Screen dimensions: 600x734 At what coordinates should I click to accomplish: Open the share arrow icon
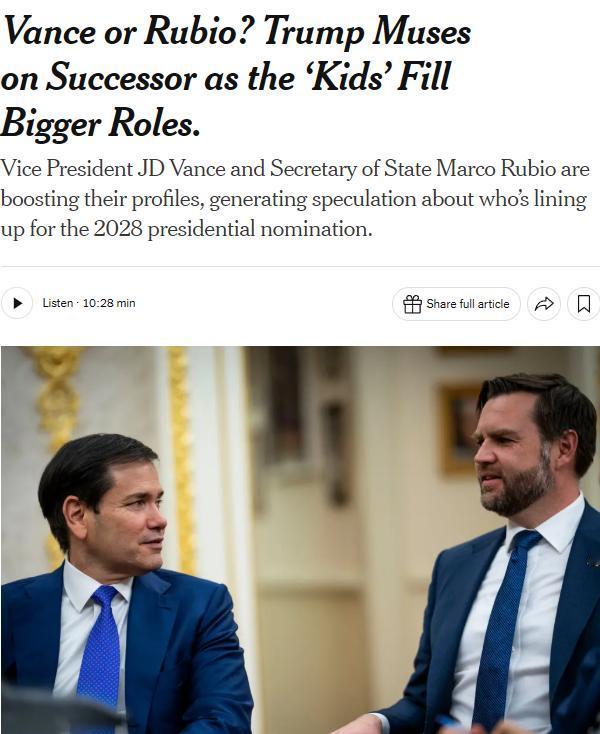544,304
